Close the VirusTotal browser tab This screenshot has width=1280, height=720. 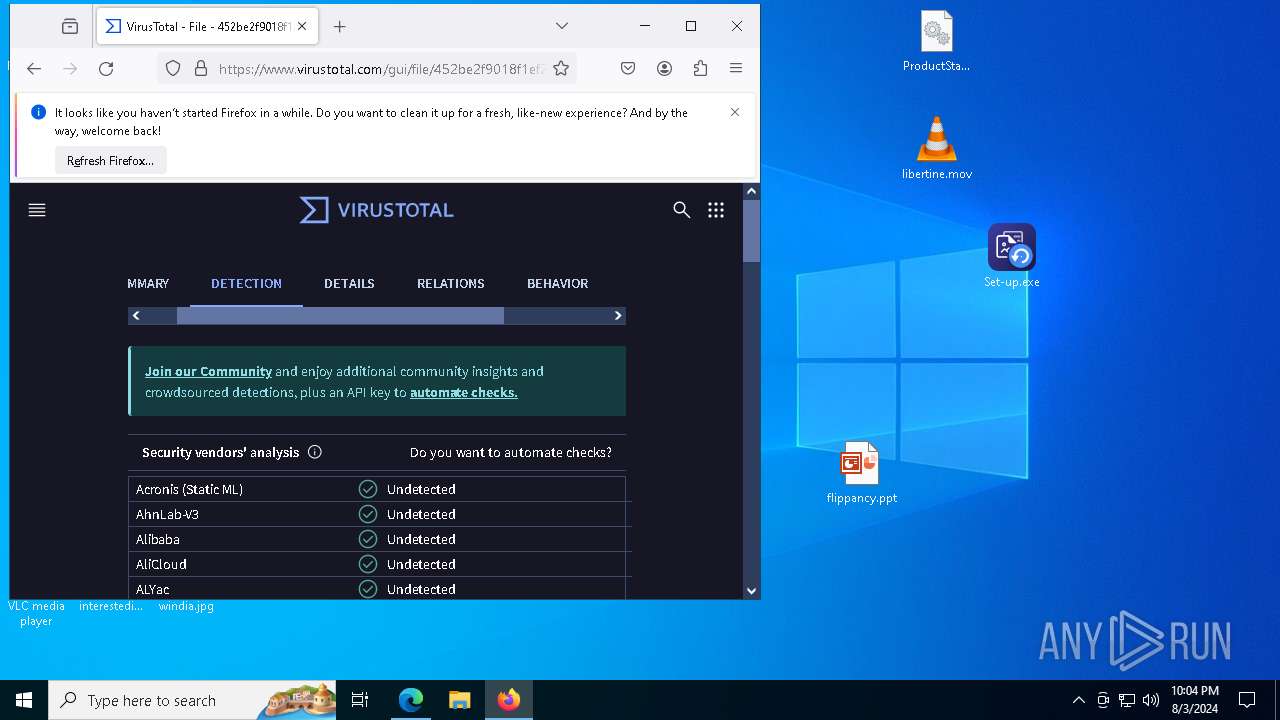pos(302,27)
